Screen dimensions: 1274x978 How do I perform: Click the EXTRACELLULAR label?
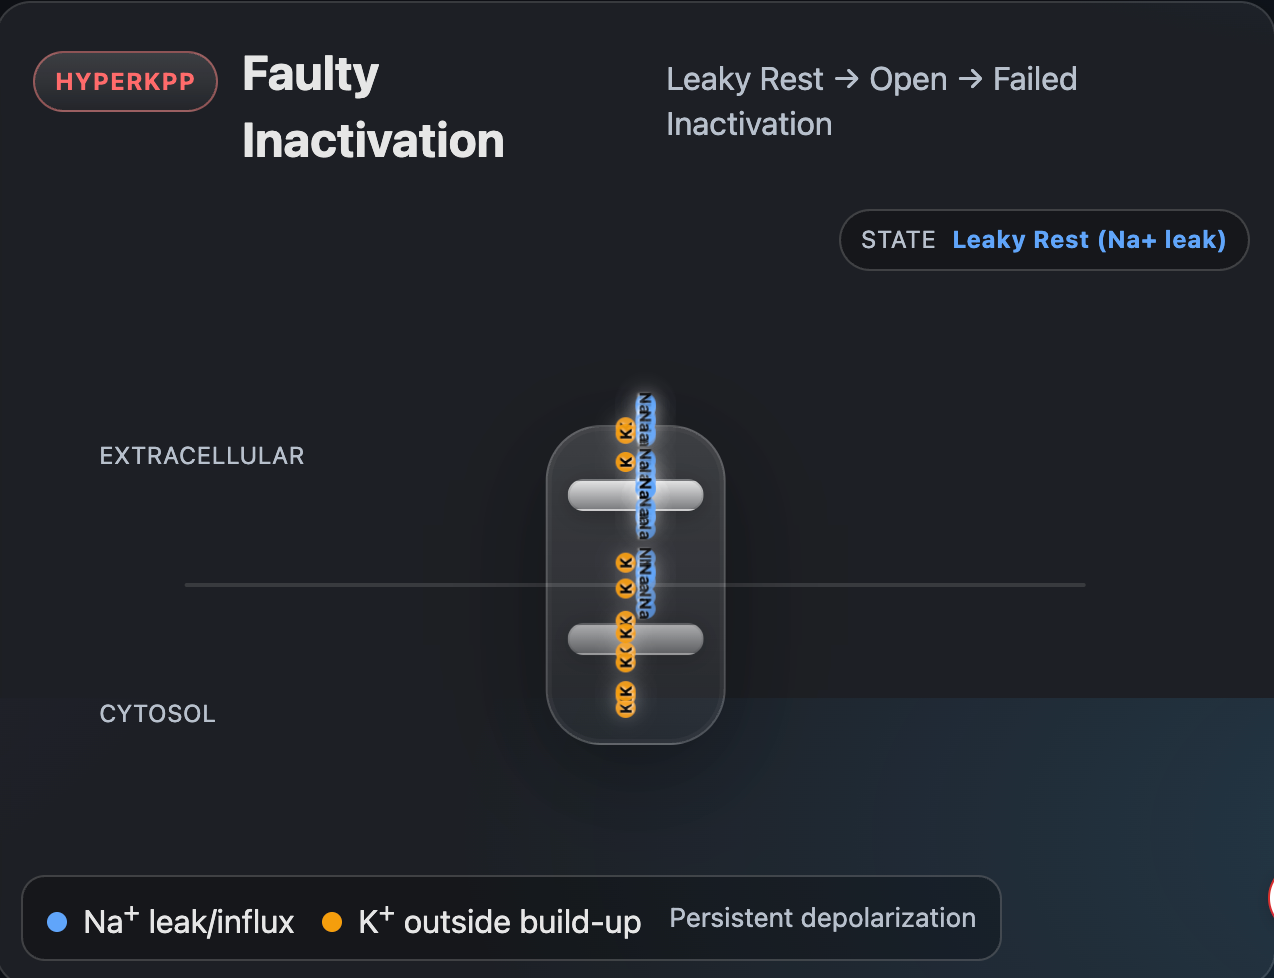(202, 456)
